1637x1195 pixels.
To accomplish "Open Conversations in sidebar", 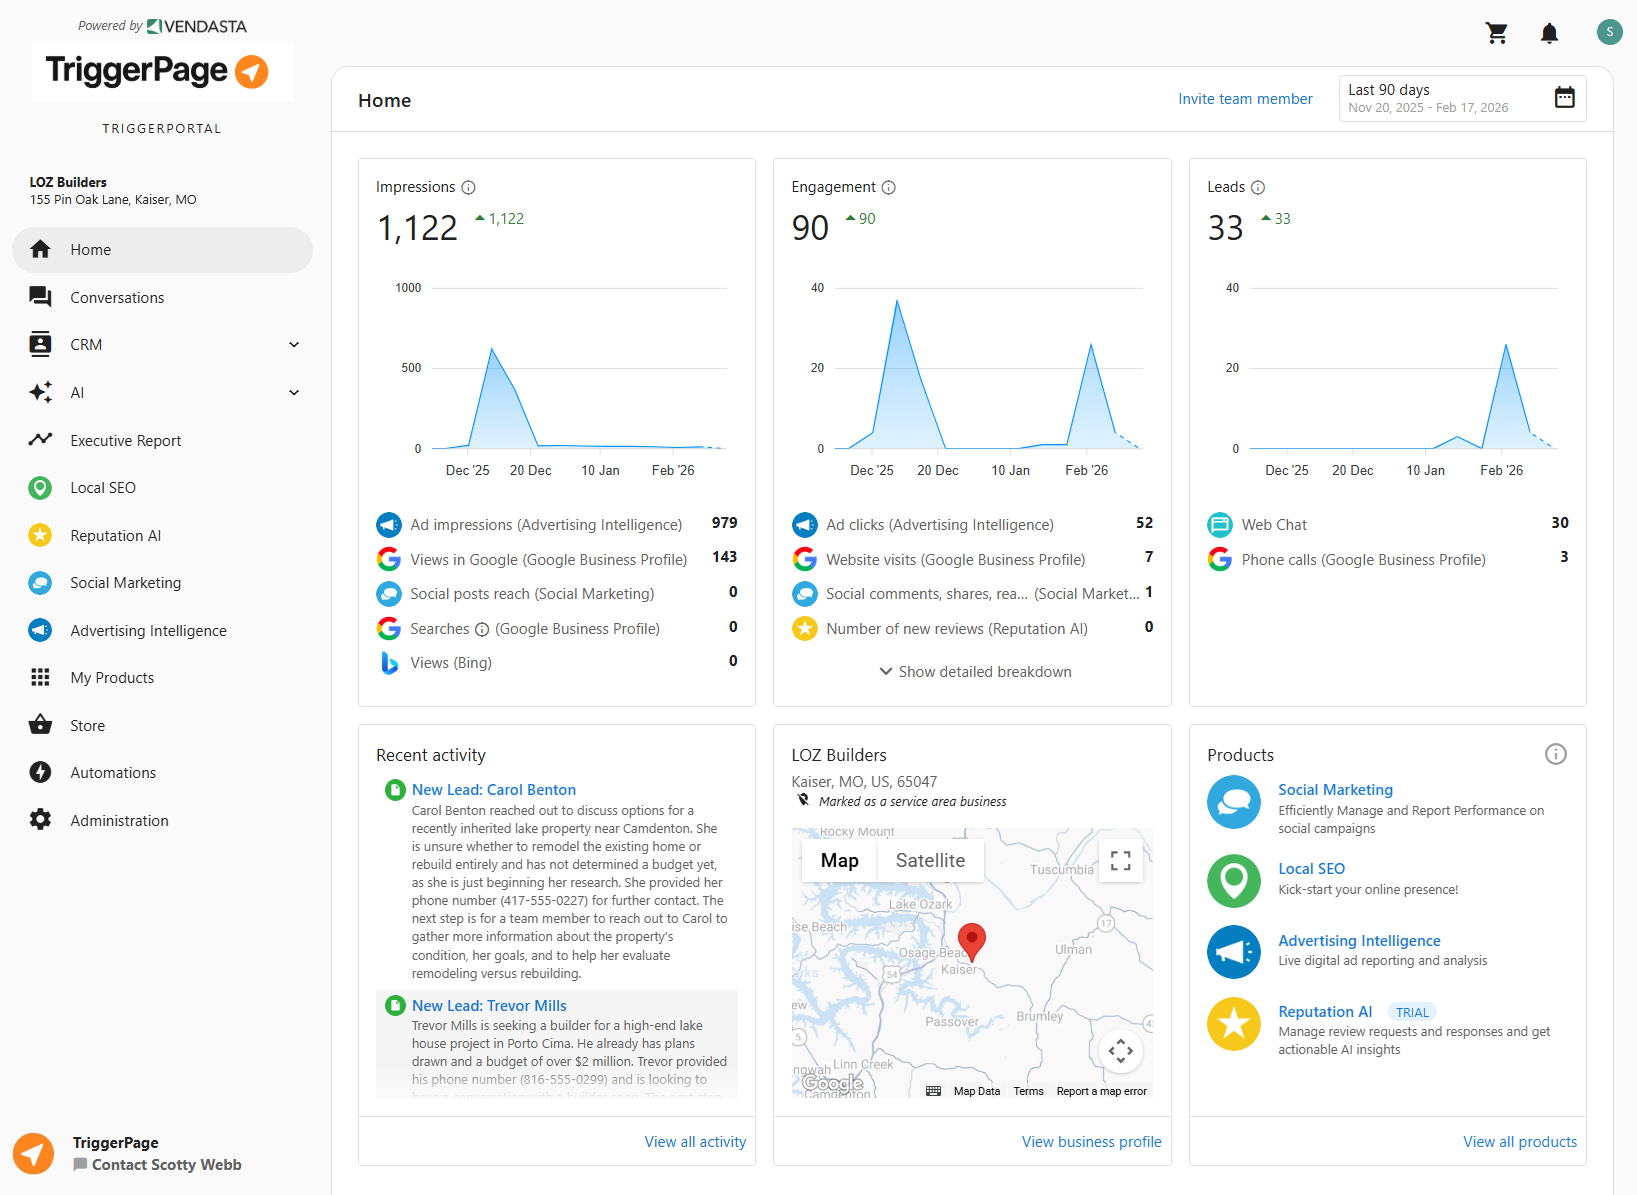I will click(162, 297).
